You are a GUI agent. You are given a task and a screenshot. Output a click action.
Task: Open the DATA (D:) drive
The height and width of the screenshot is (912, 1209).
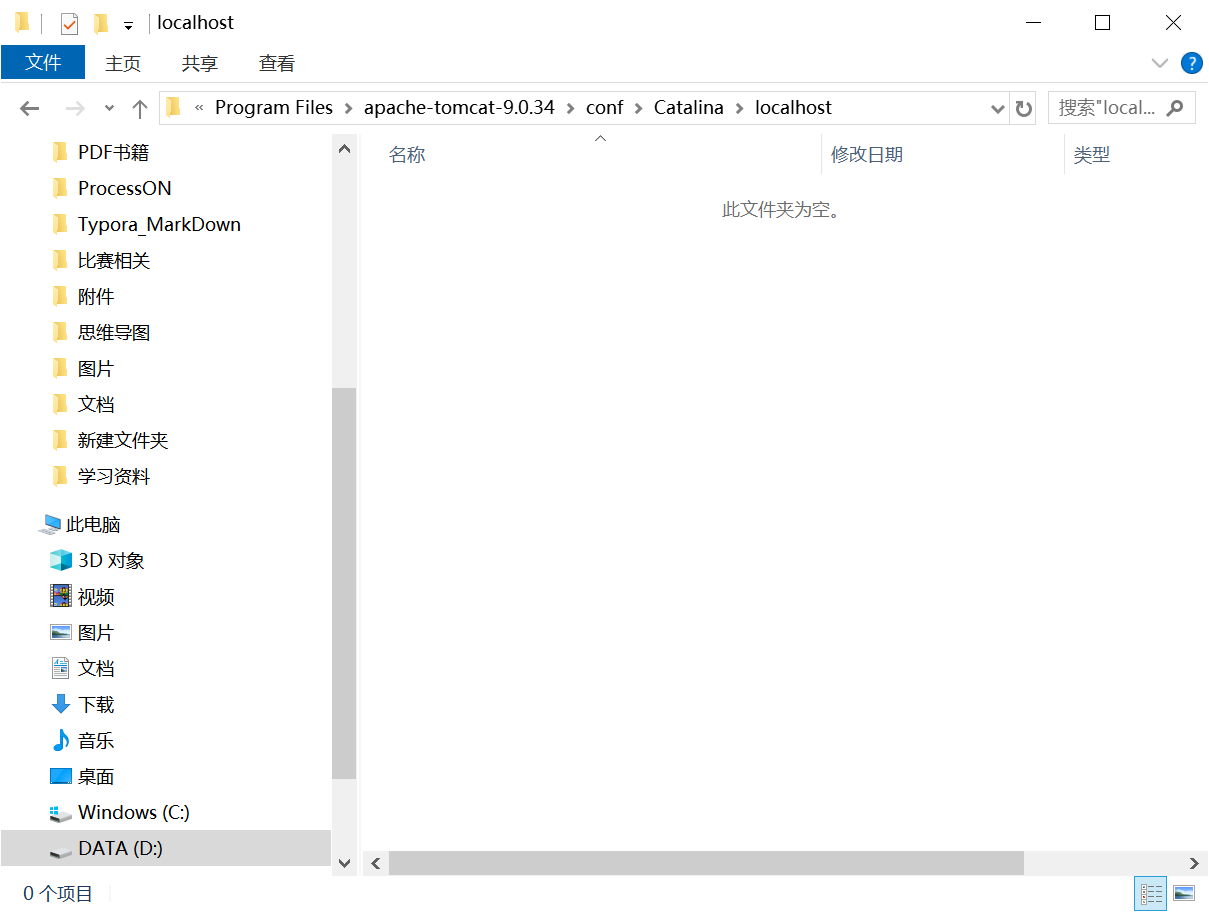pyautogui.click(x=166, y=848)
